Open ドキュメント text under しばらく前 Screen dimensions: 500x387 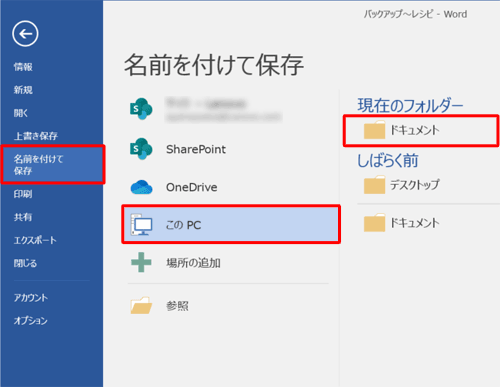coord(415,223)
